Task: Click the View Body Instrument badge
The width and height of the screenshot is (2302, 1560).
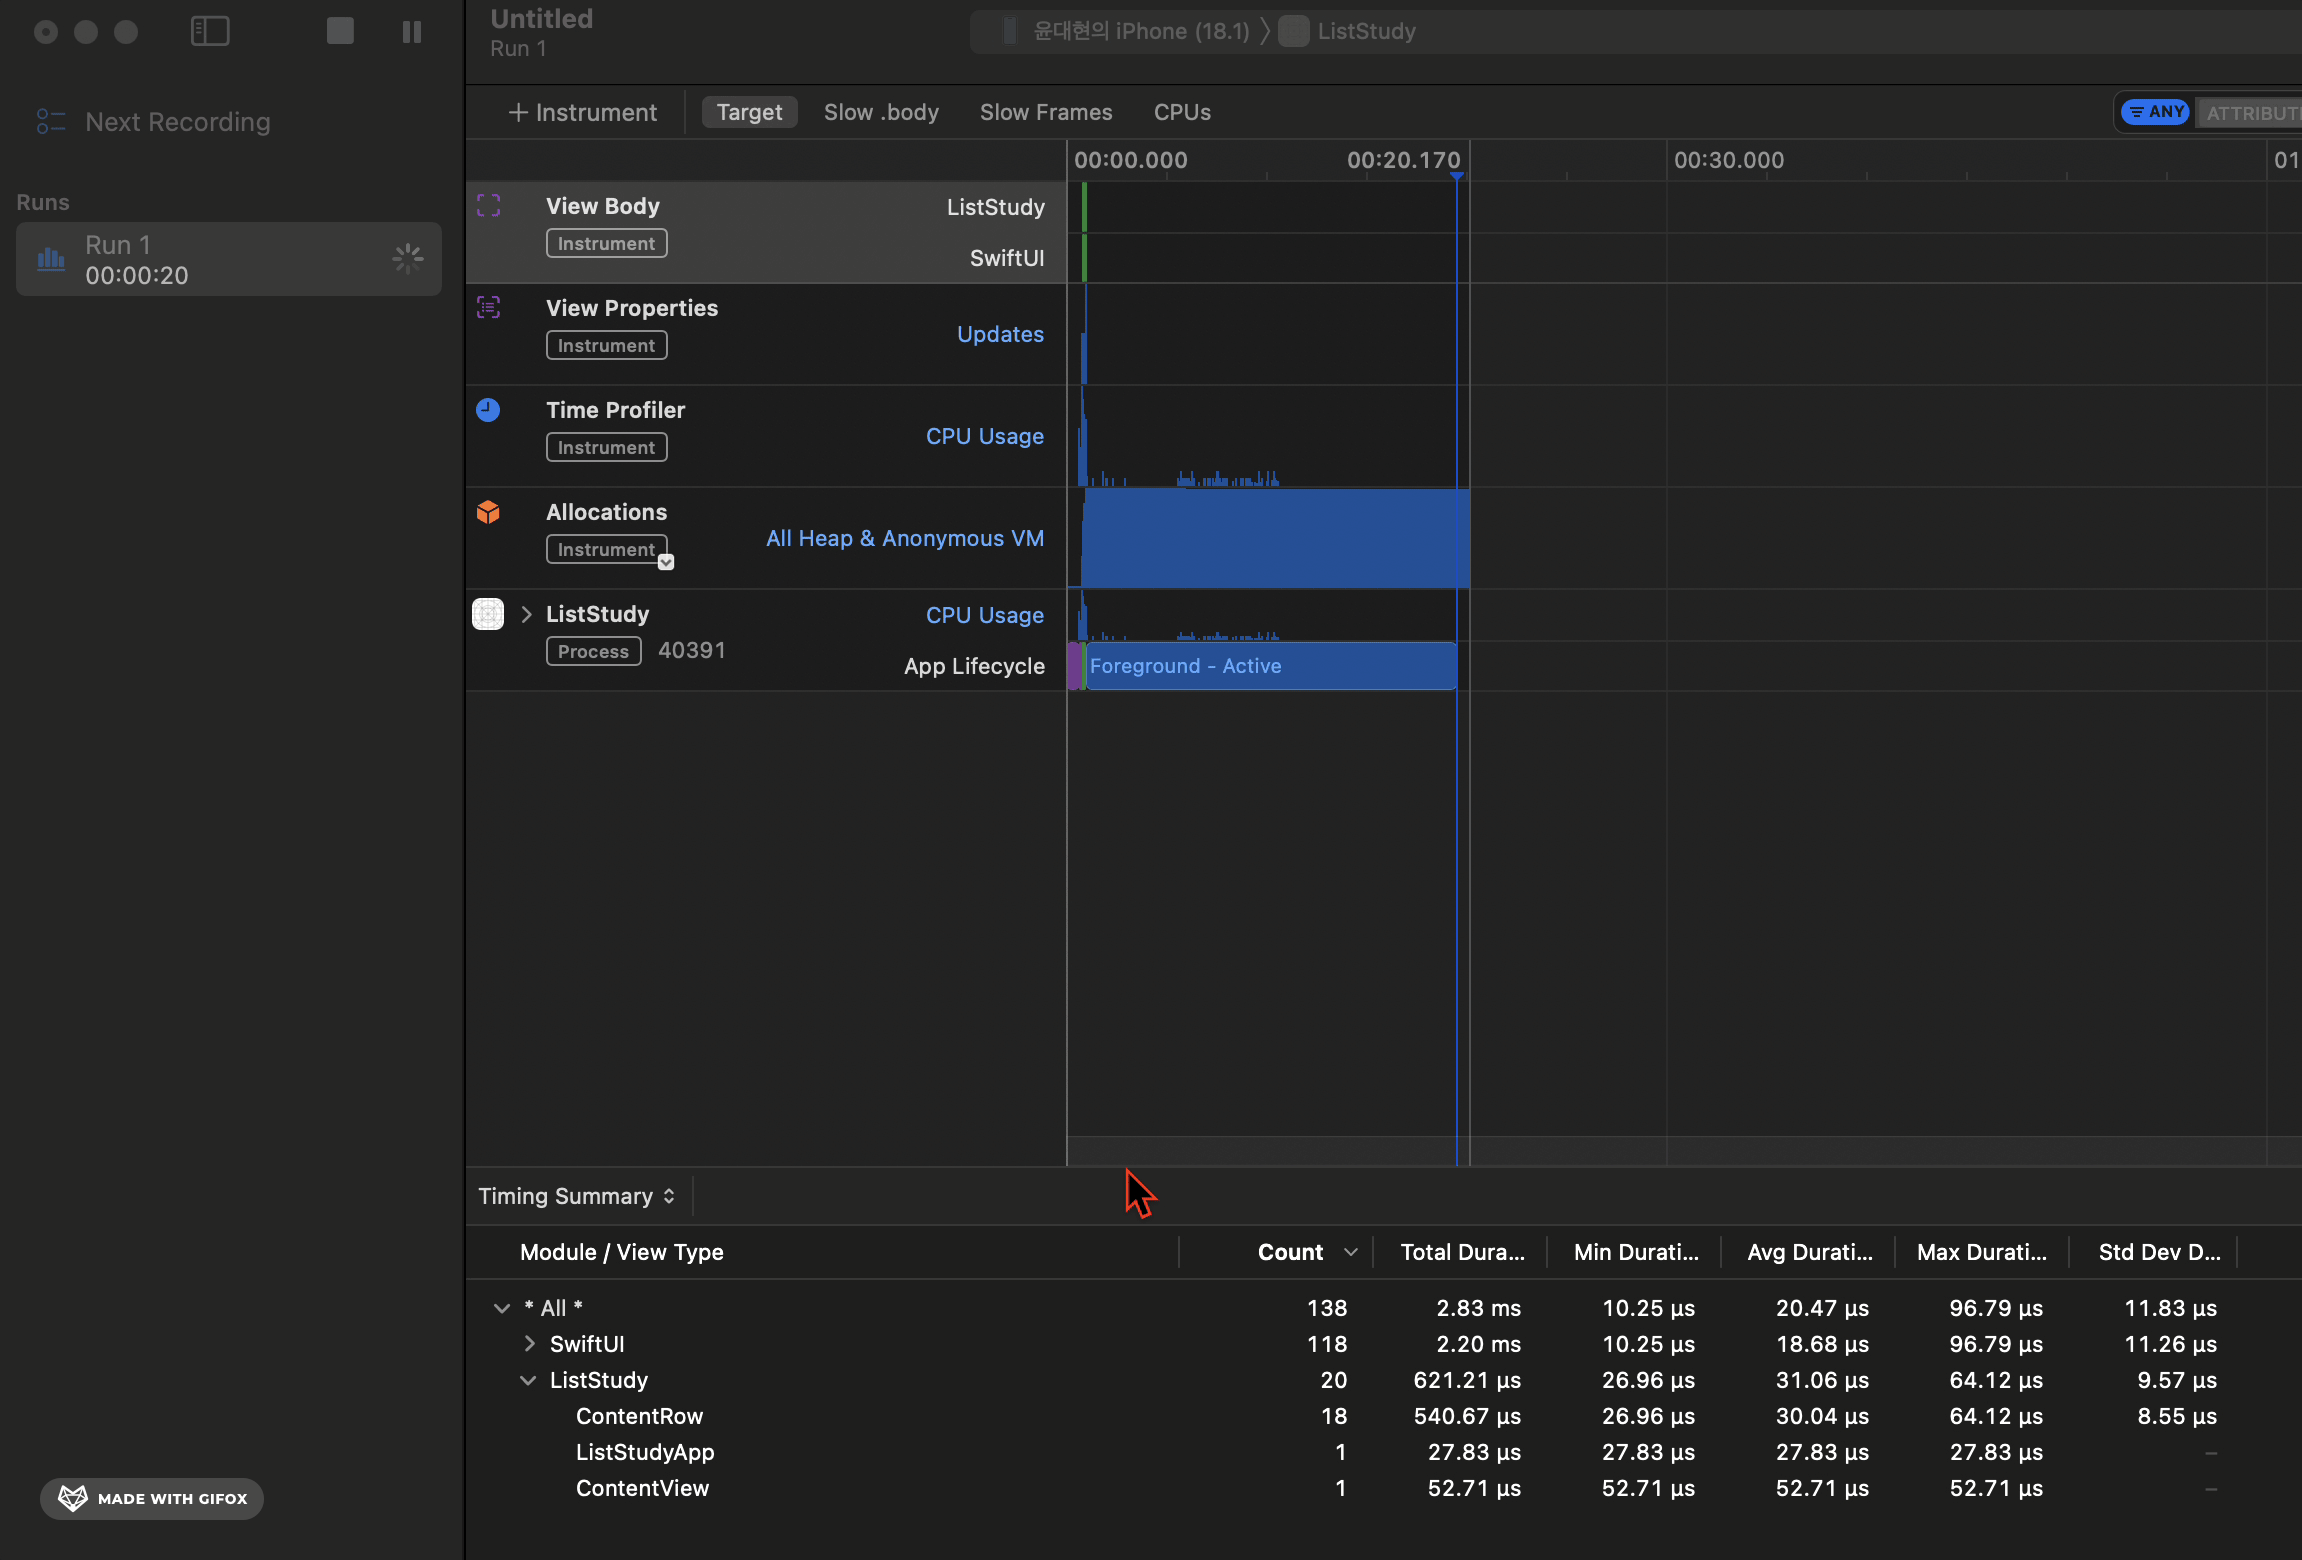Action: 606,243
